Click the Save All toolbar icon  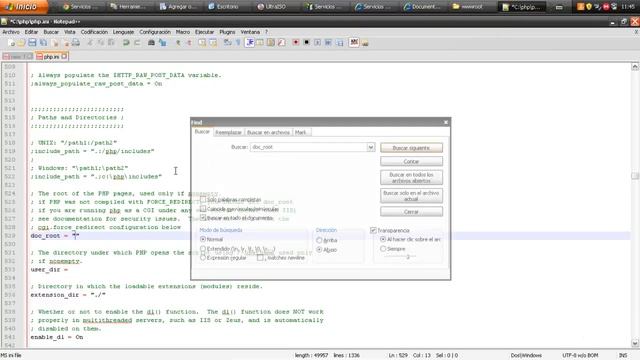[x=43, y=42]
